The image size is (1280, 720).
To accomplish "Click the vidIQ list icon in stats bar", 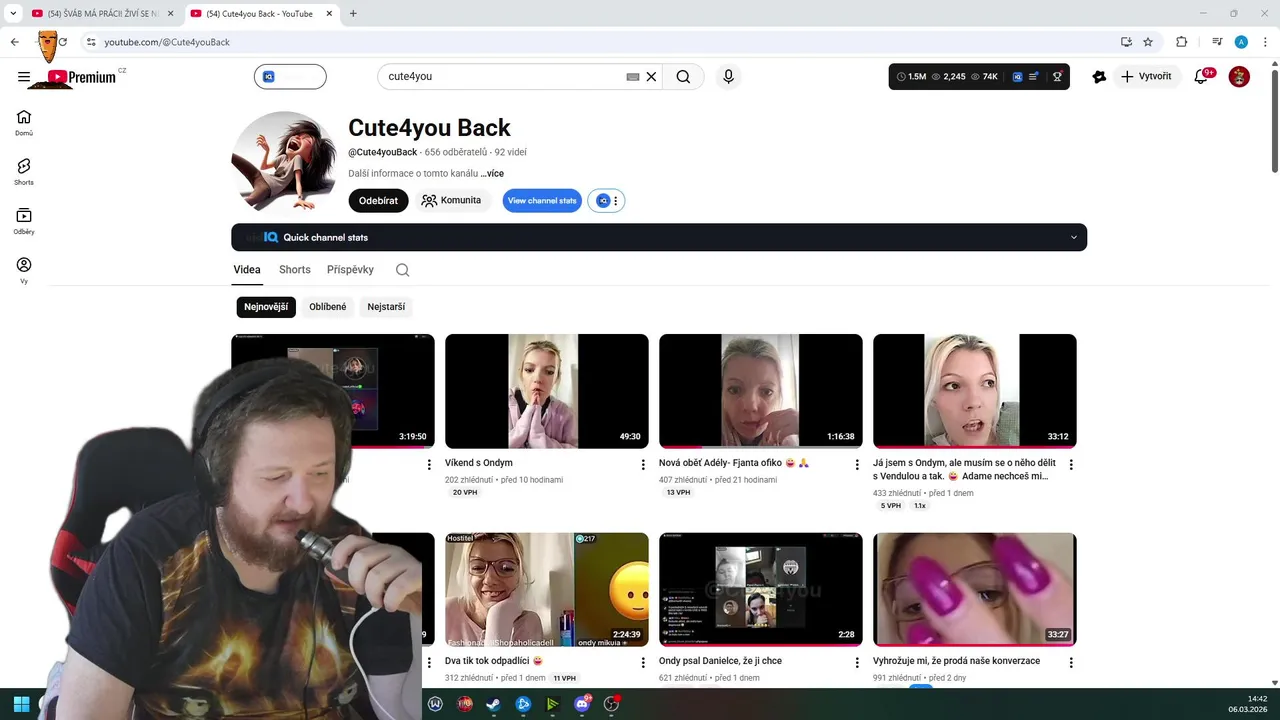I will click(x=1034, y=77).
